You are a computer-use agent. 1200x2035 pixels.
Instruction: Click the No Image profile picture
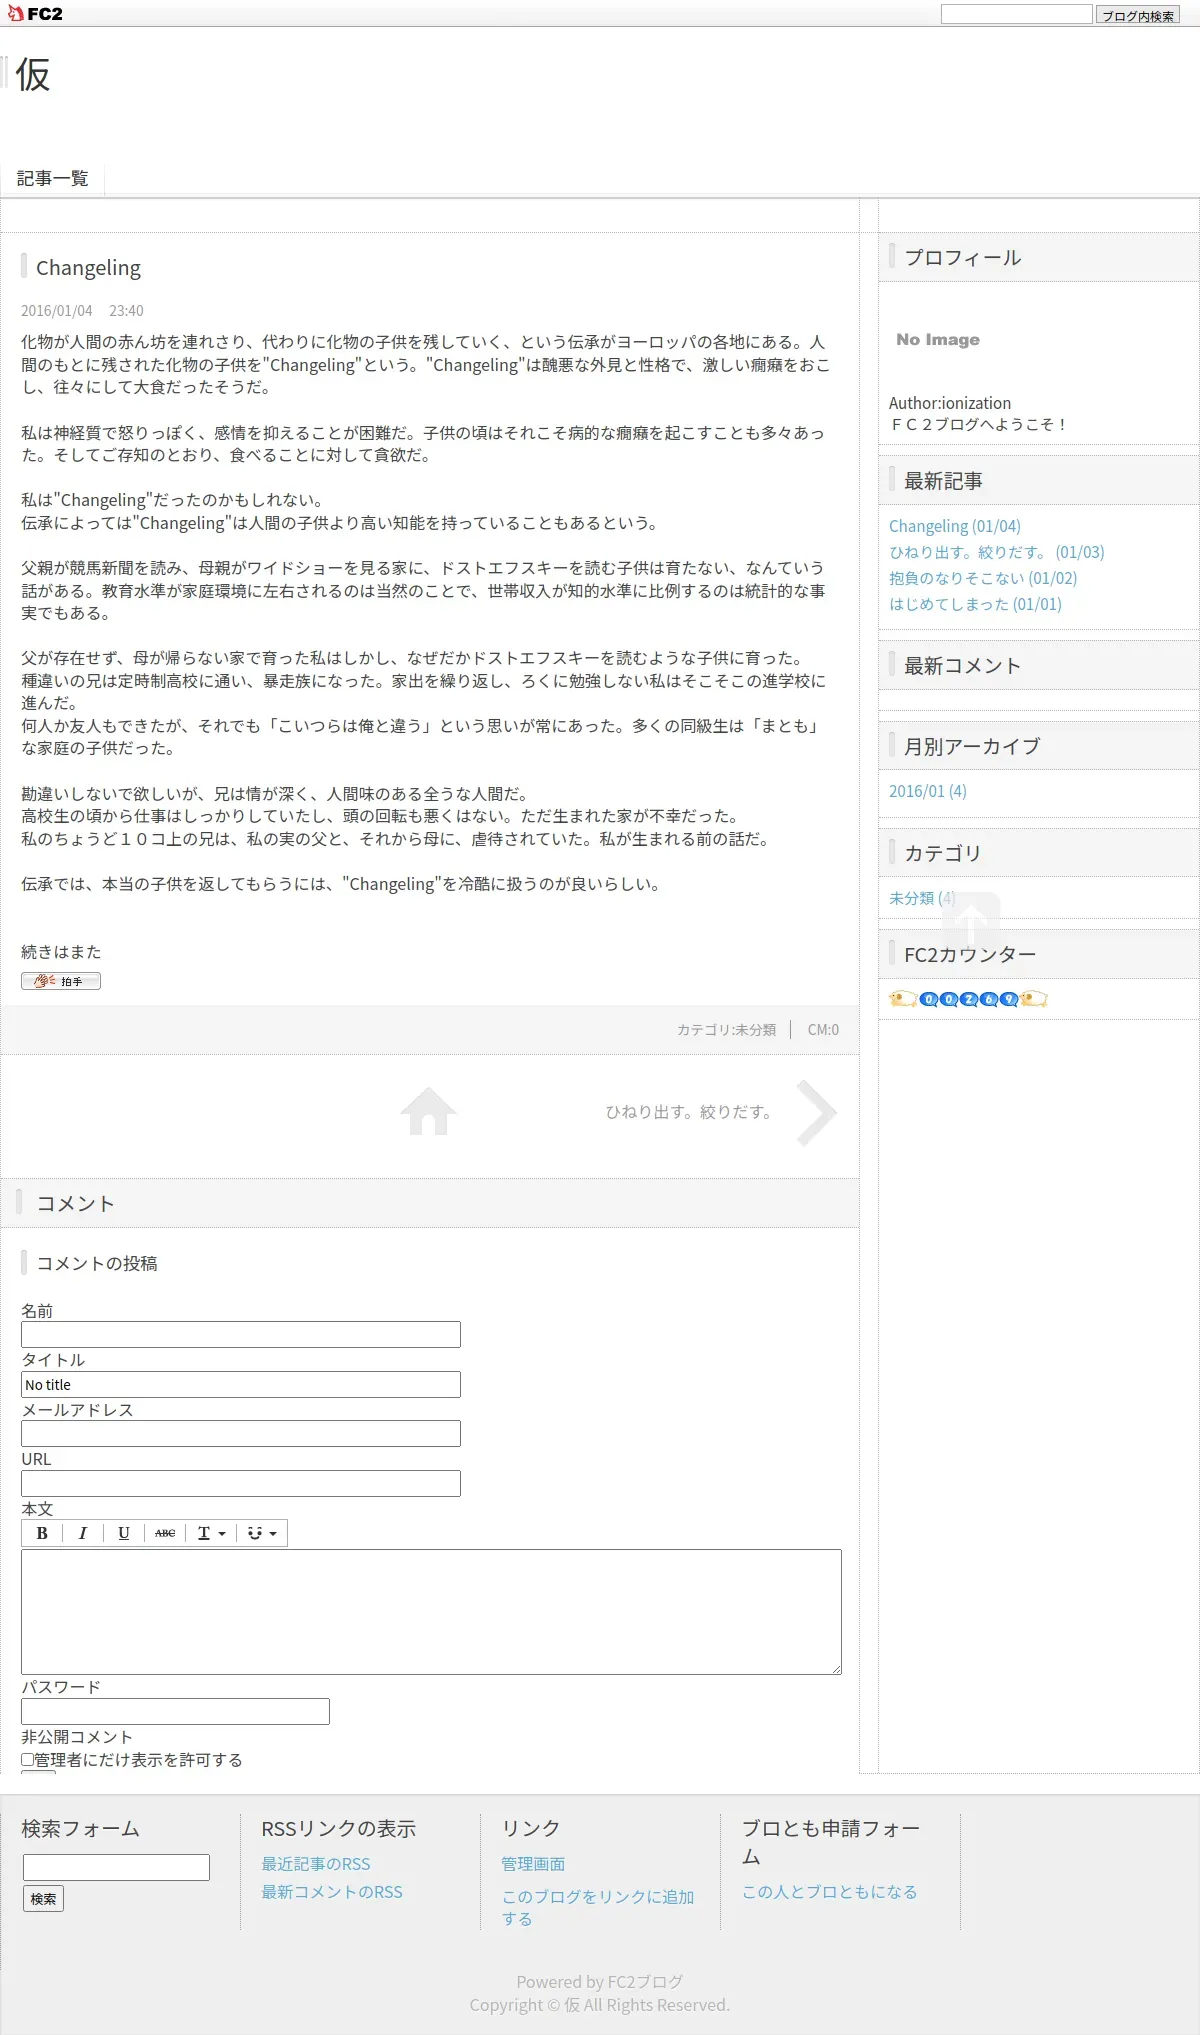(x=938, y=340)
